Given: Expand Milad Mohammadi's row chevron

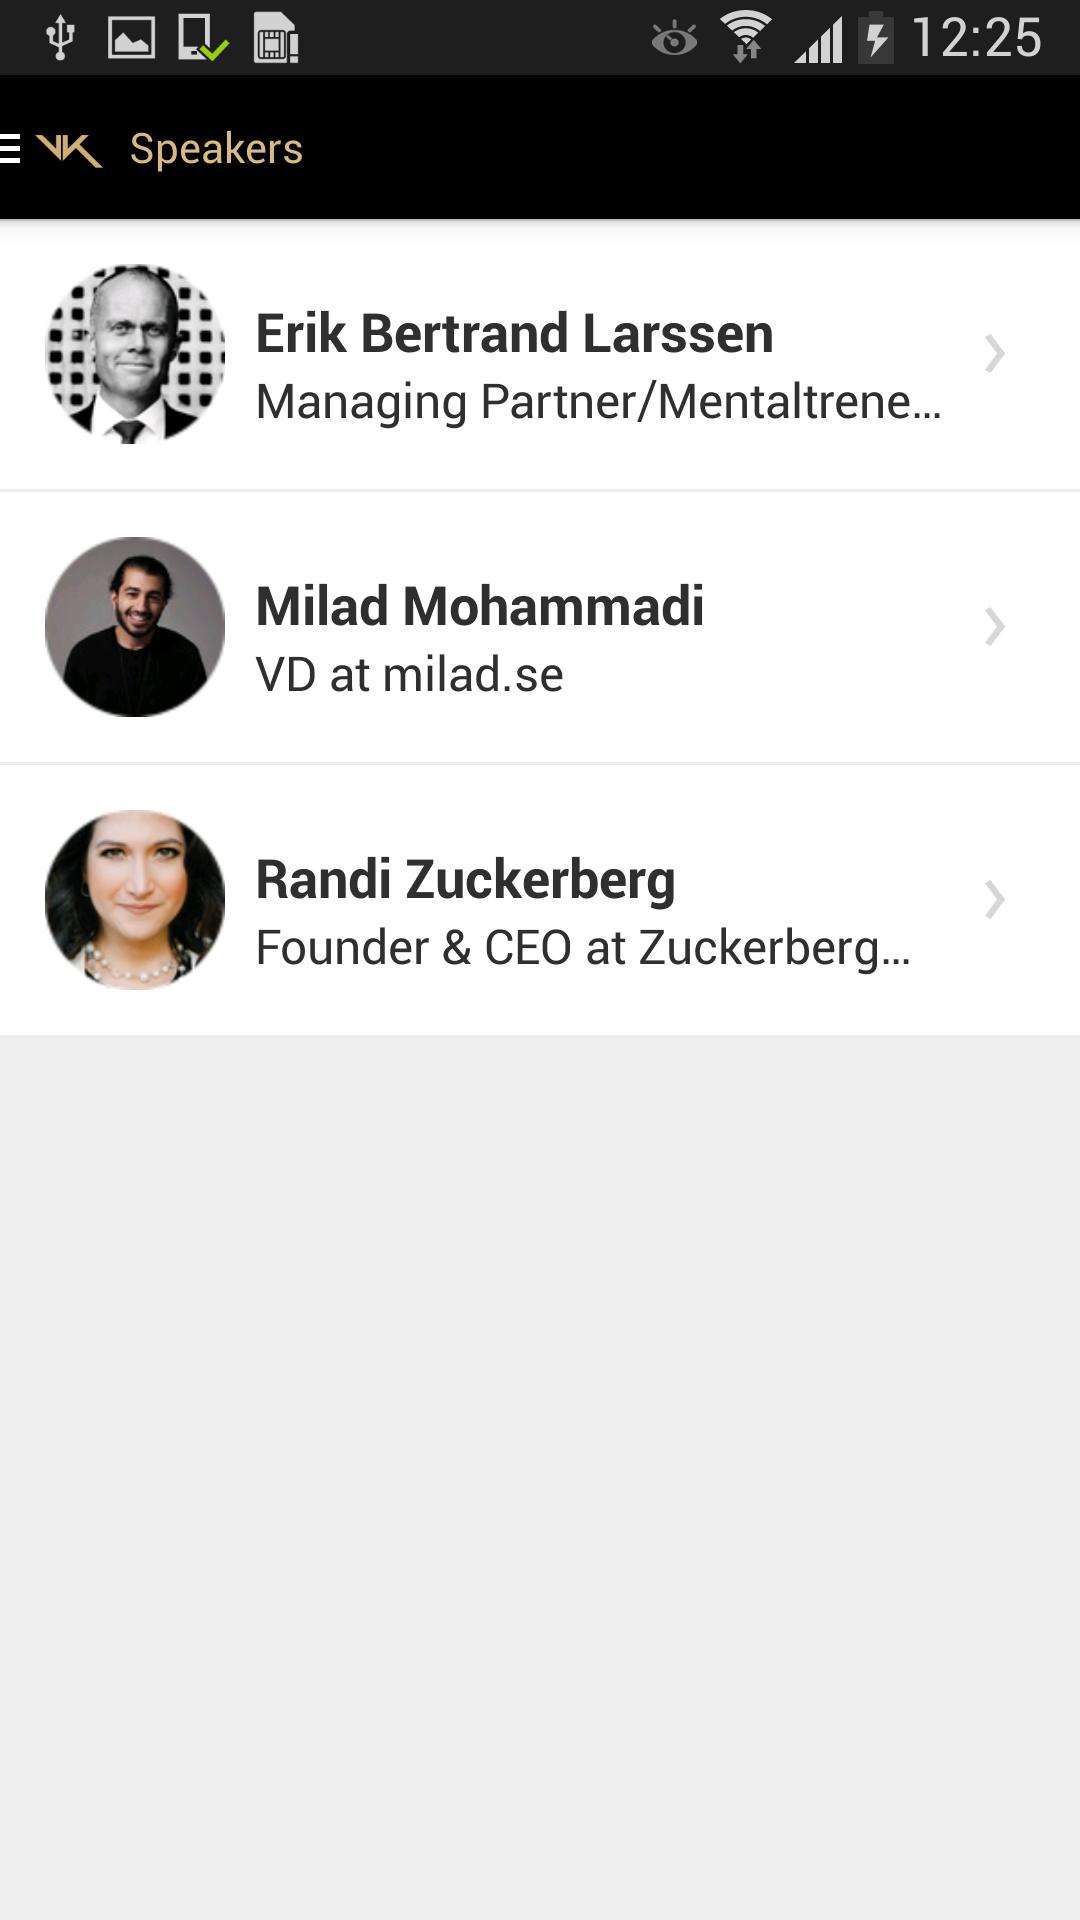Looking at the screenshot, I should [994, 627].
